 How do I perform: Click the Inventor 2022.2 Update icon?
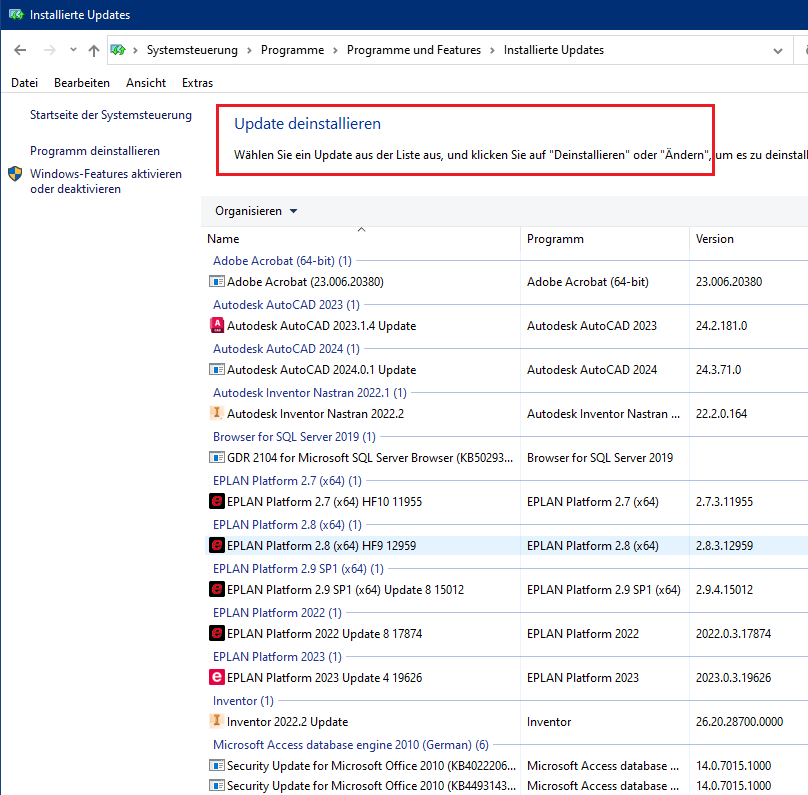point(216,721)
